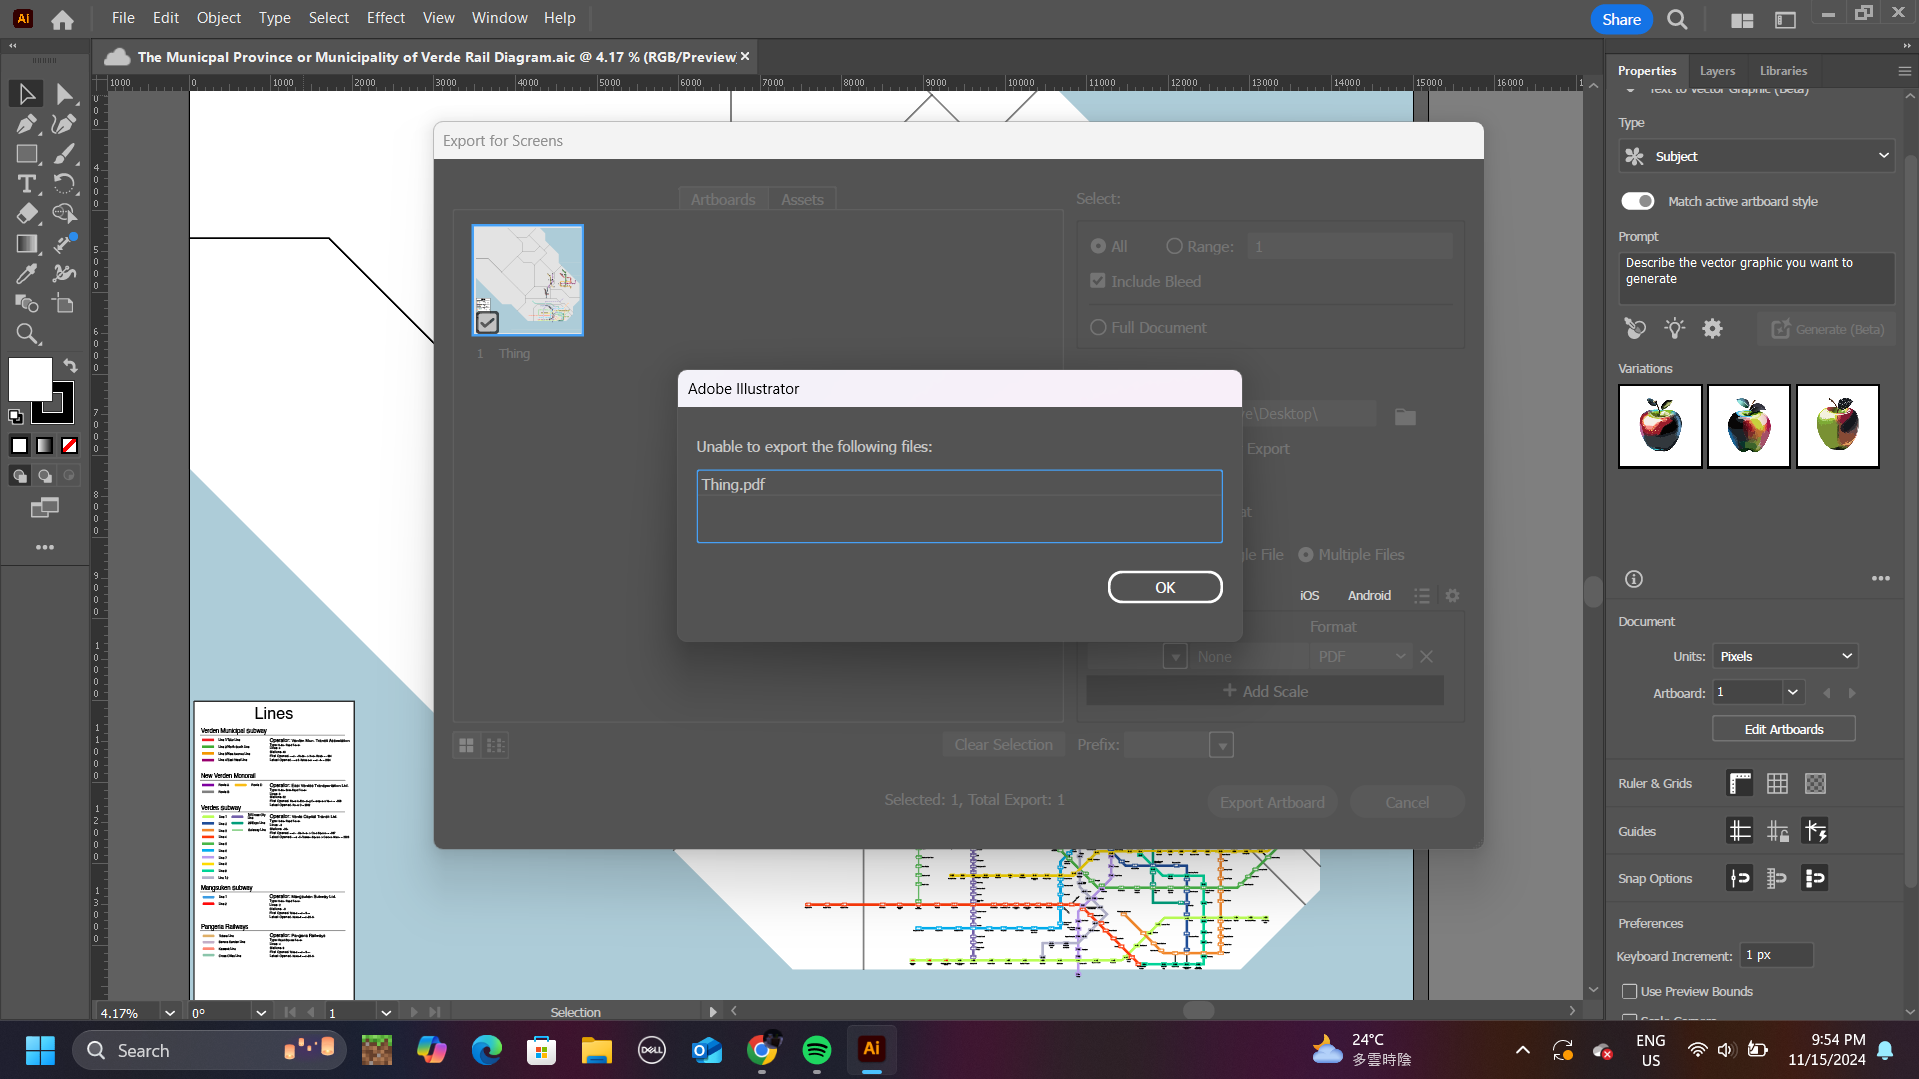This screenshot has height=1079, width=1919.
Task: Click the white Fill color swatch
Action: click(x=30, y=379)
